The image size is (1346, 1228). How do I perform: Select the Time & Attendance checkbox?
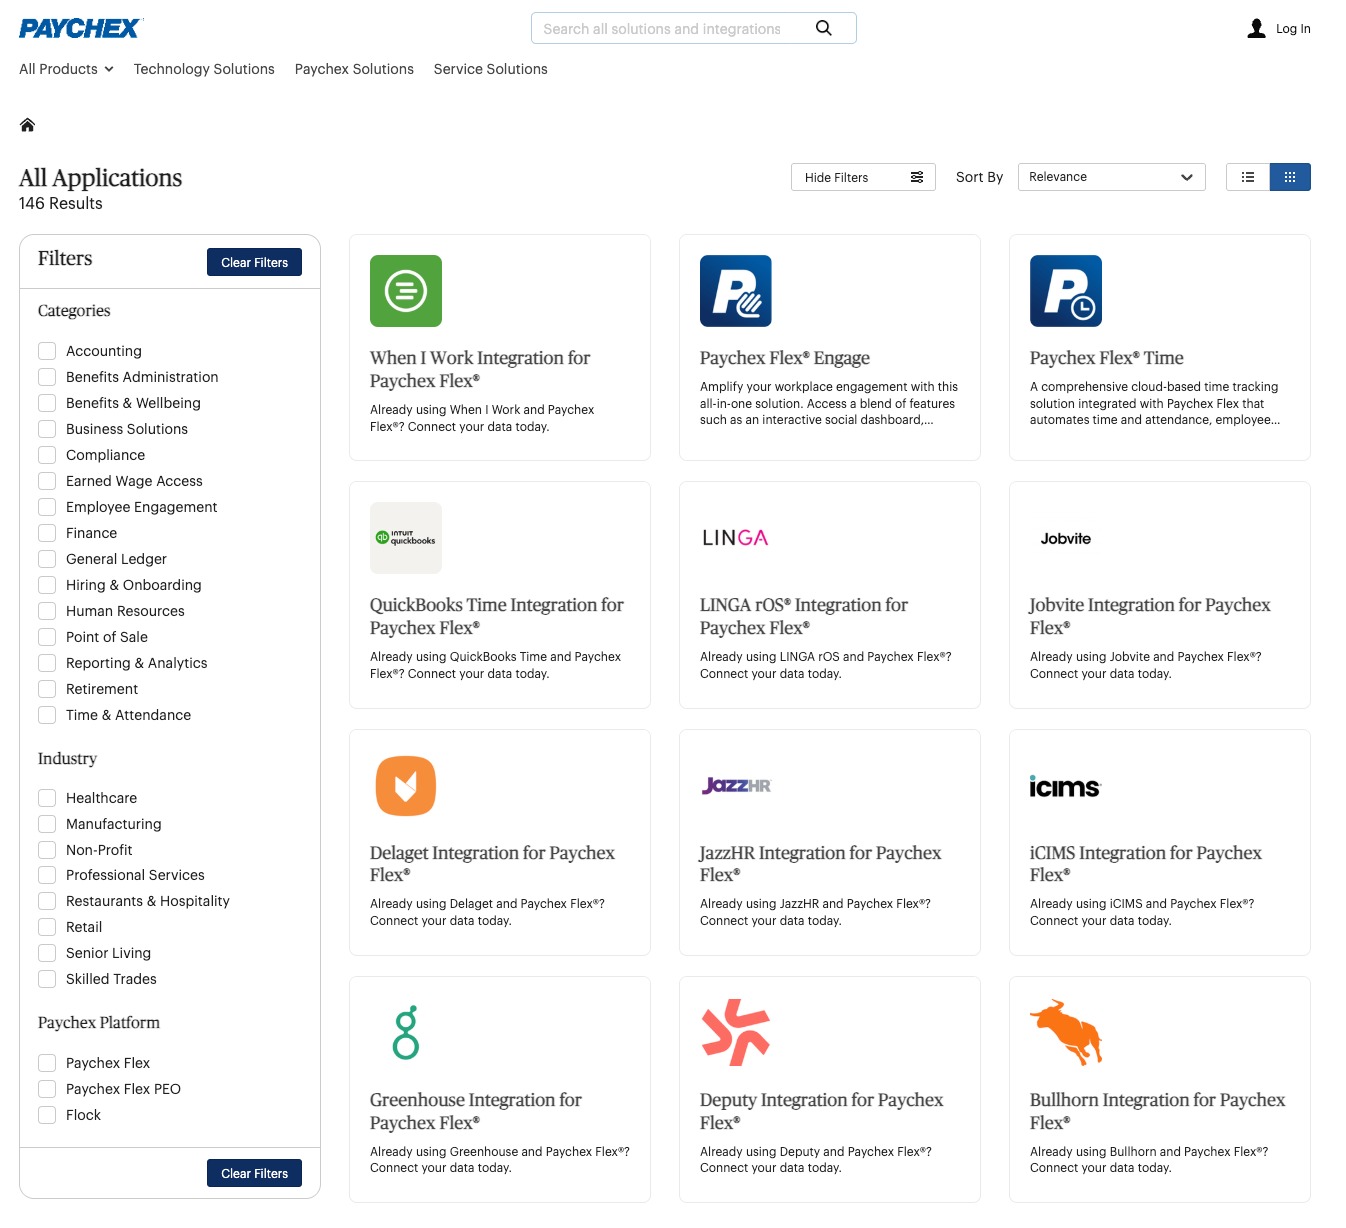tap(47, 715)
